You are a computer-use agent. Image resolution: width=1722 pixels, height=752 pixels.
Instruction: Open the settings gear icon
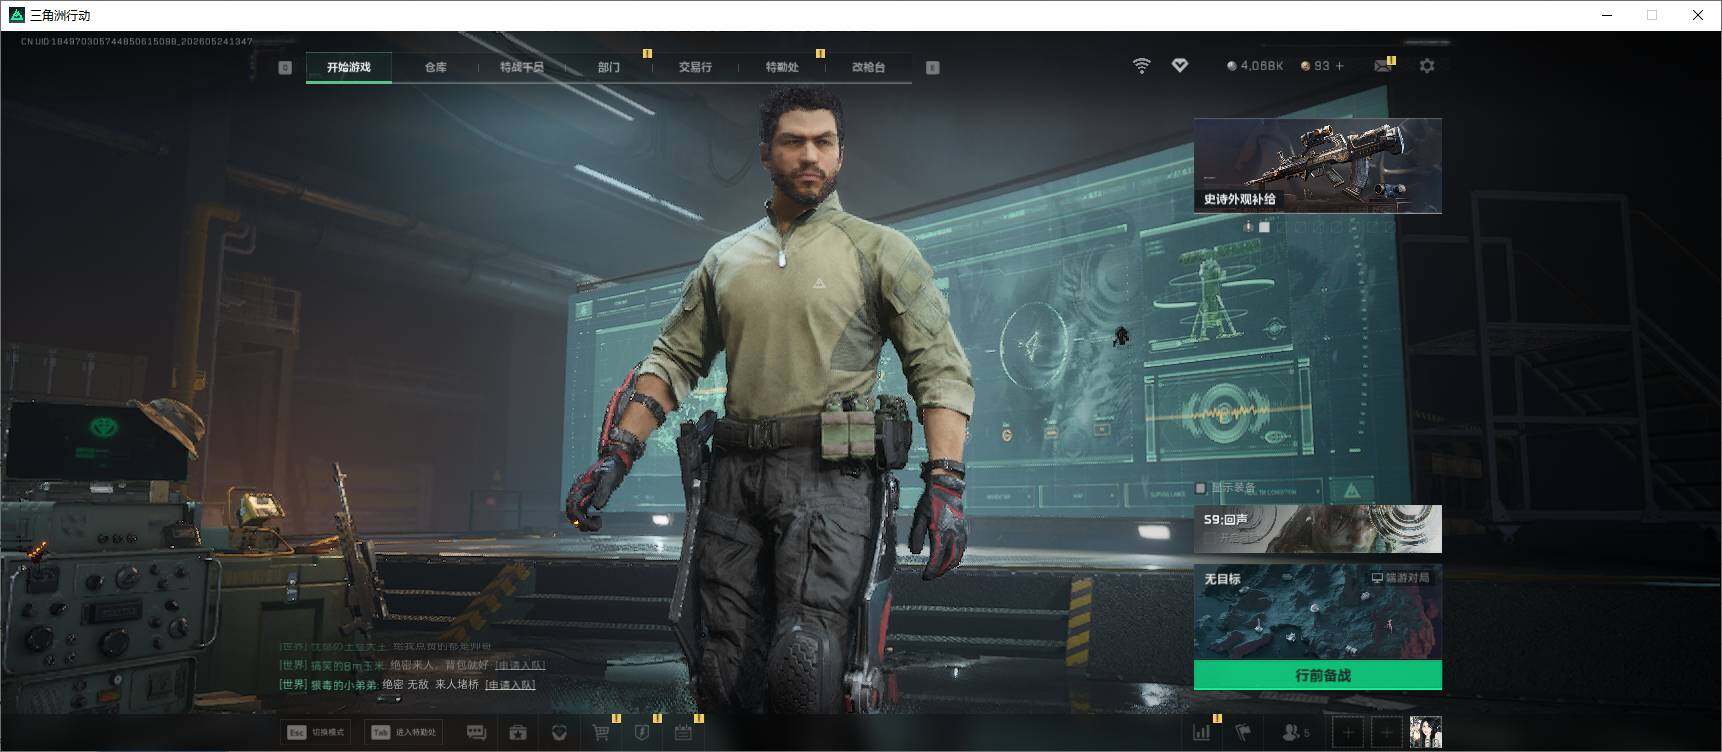1427,66
